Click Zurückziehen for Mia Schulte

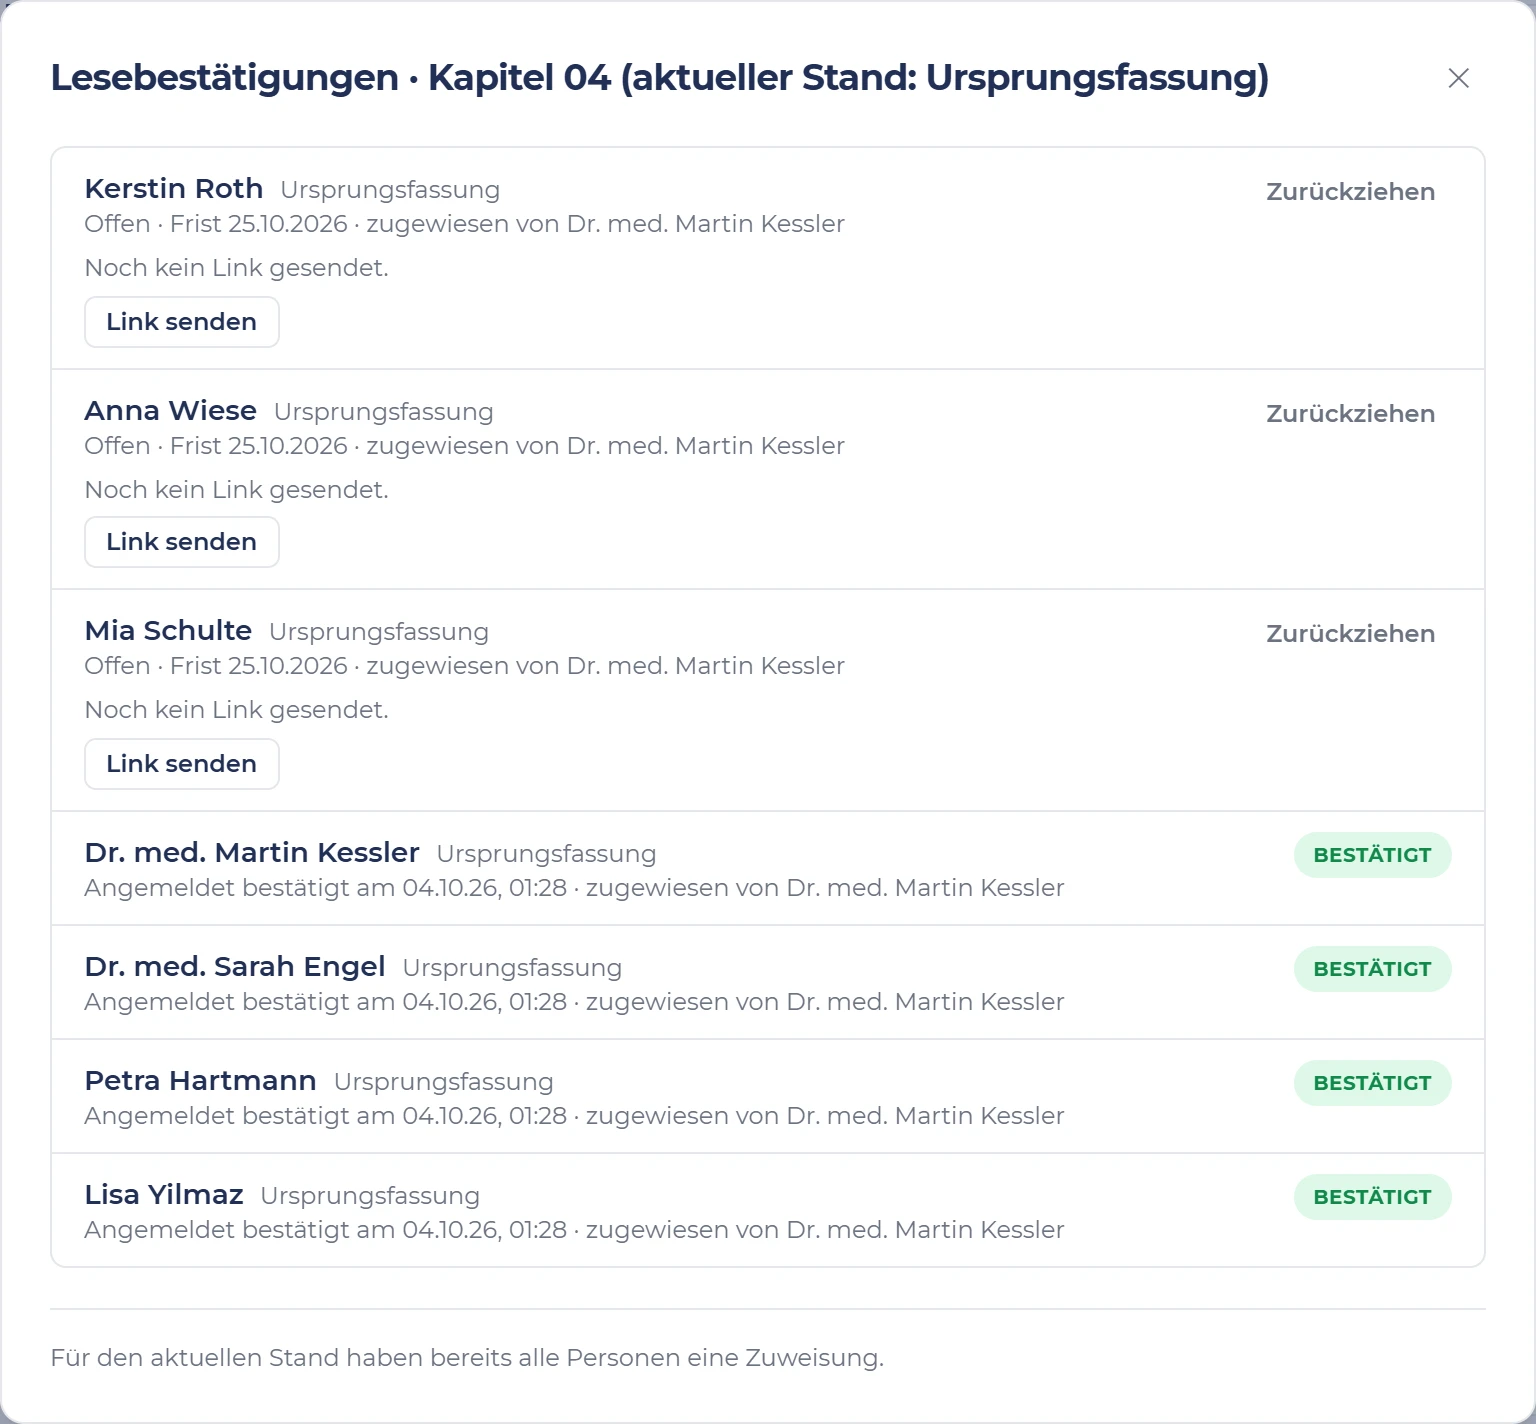tap(1350, 634)
